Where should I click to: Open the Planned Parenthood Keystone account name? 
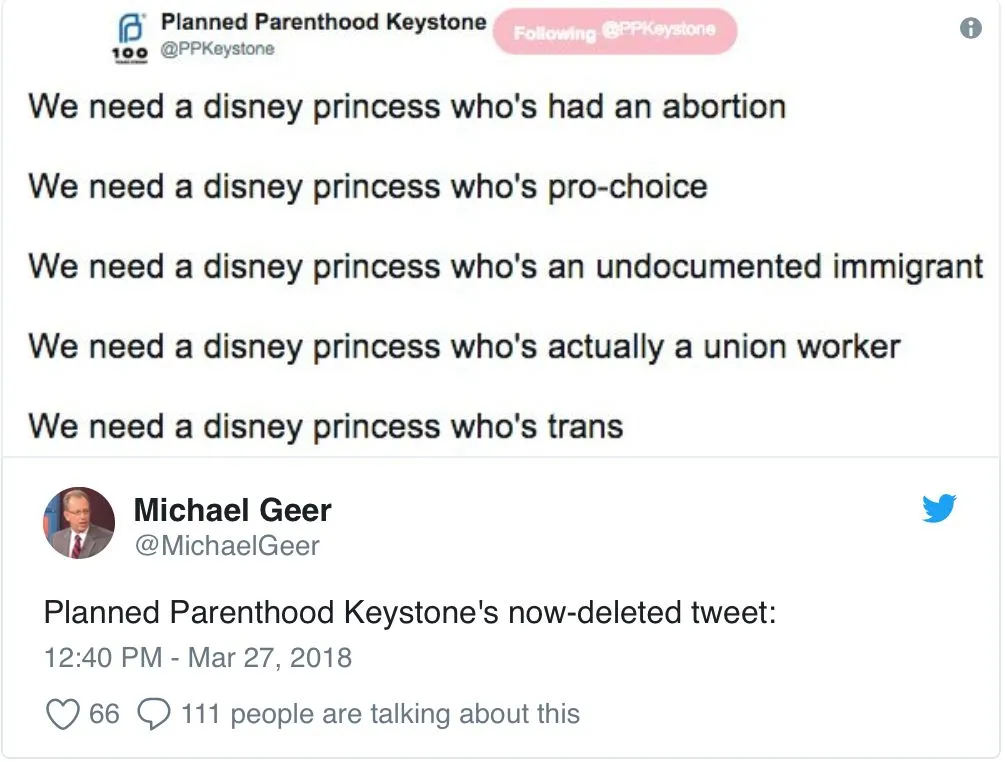pos(324,21)
